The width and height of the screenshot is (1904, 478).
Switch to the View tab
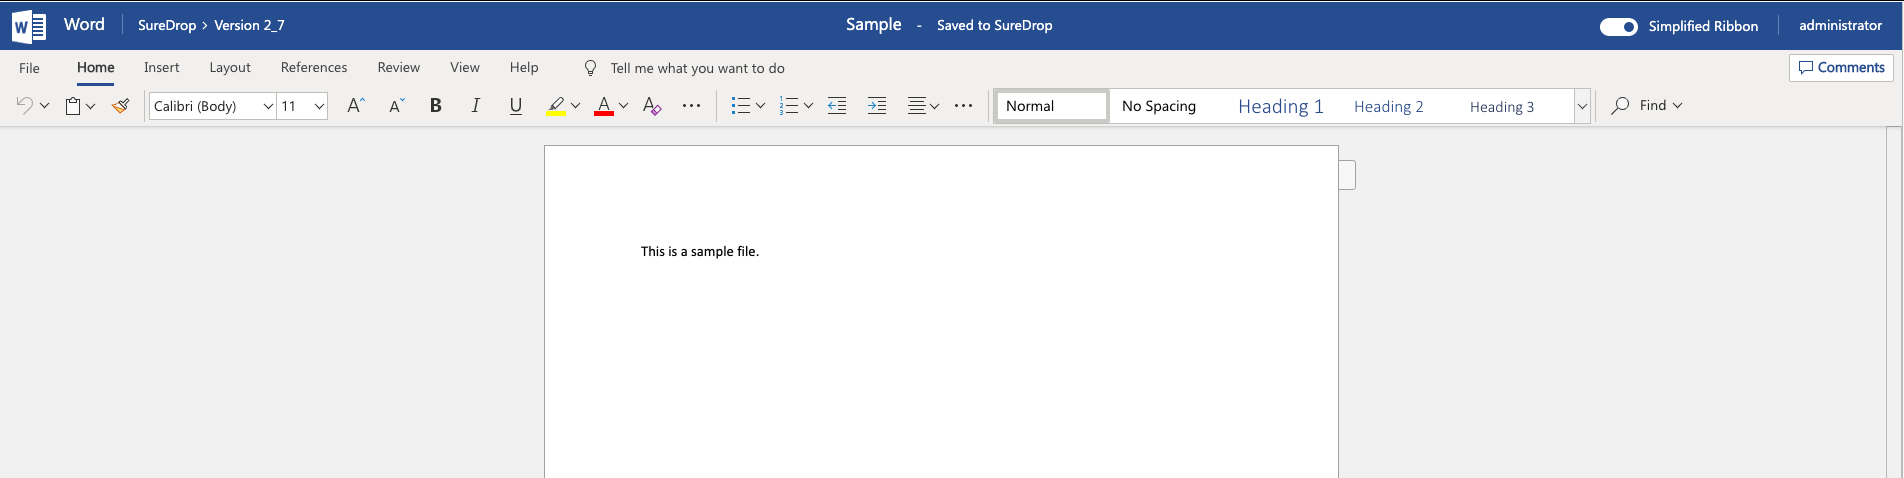pos(465,67)
